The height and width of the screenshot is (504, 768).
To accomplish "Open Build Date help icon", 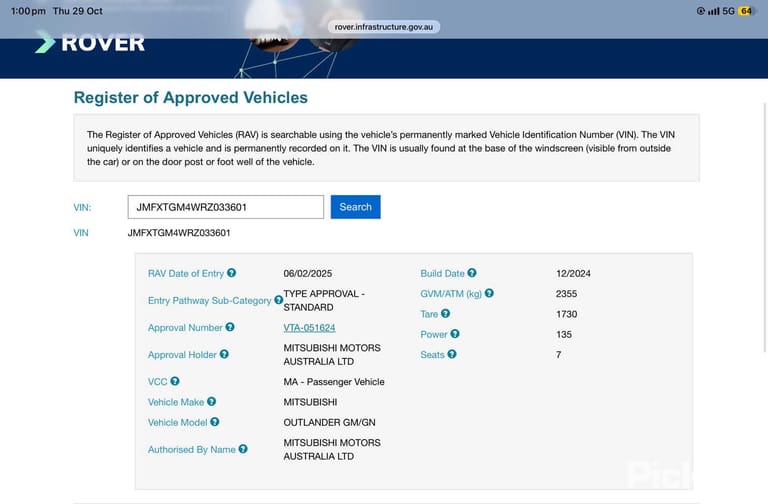I will click(472, 273).
